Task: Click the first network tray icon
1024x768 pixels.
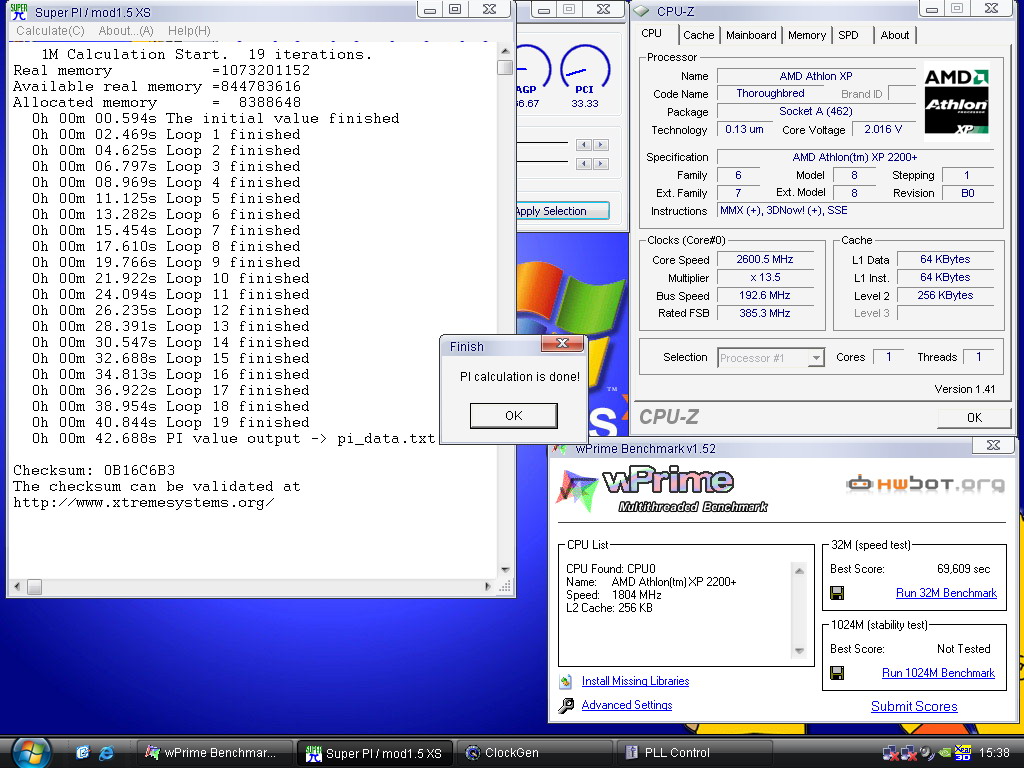Action: 891,753
